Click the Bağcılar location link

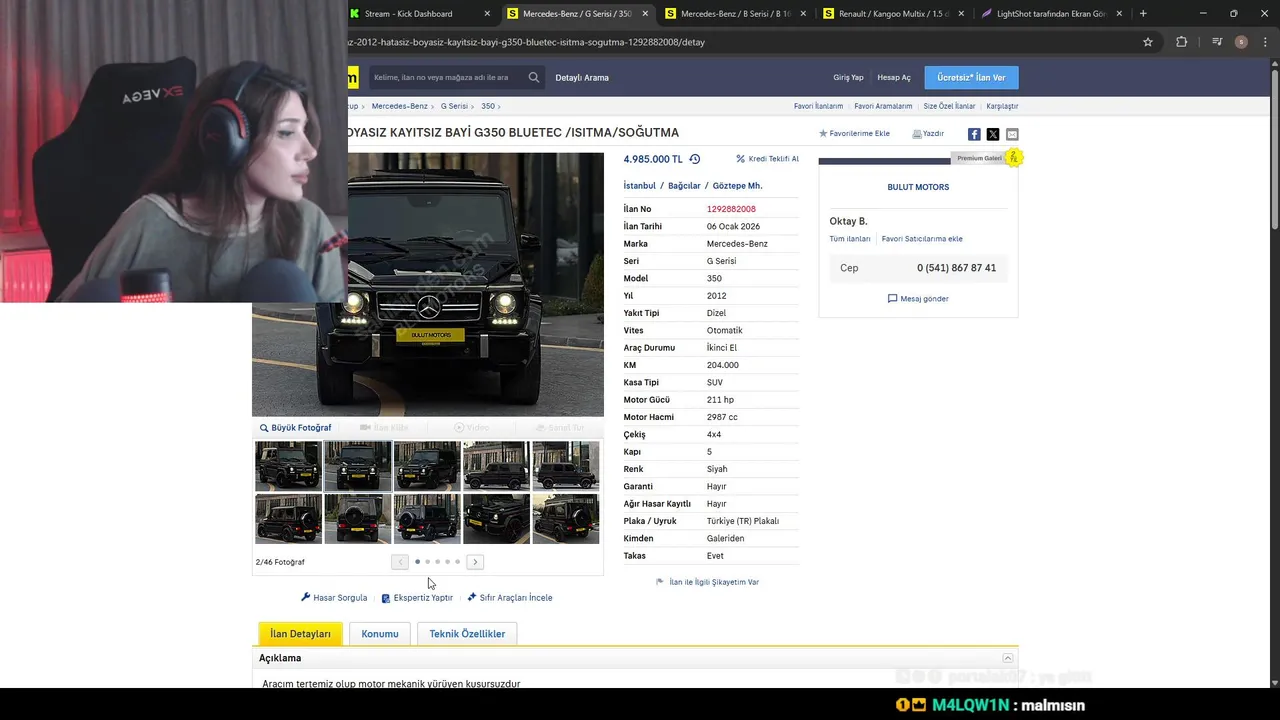(684, 186)
